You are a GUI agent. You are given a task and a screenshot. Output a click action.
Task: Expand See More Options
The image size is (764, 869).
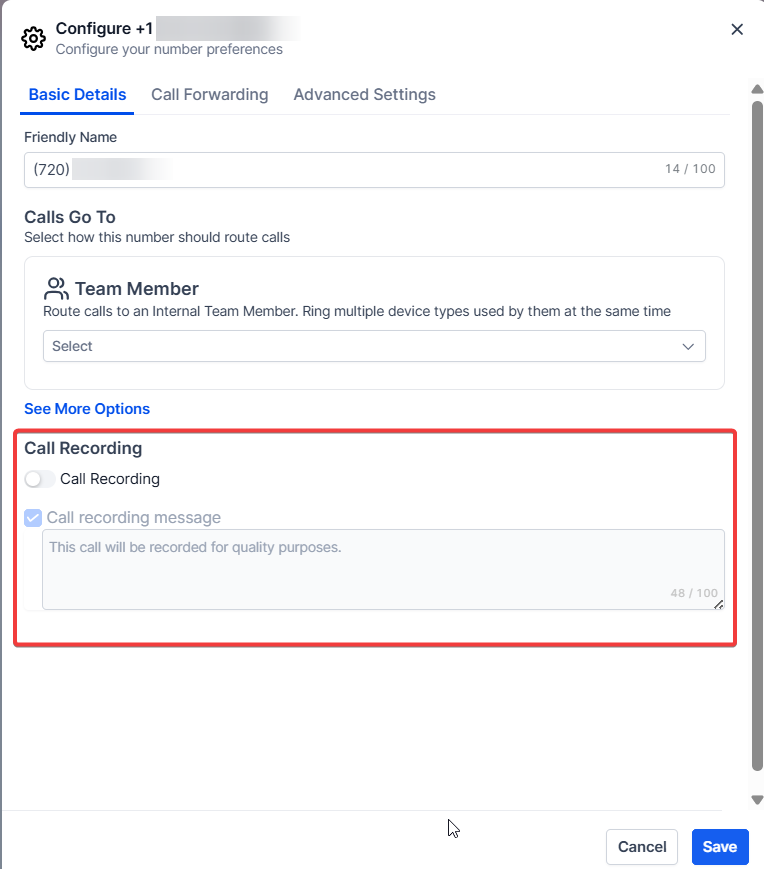(87, 409)
